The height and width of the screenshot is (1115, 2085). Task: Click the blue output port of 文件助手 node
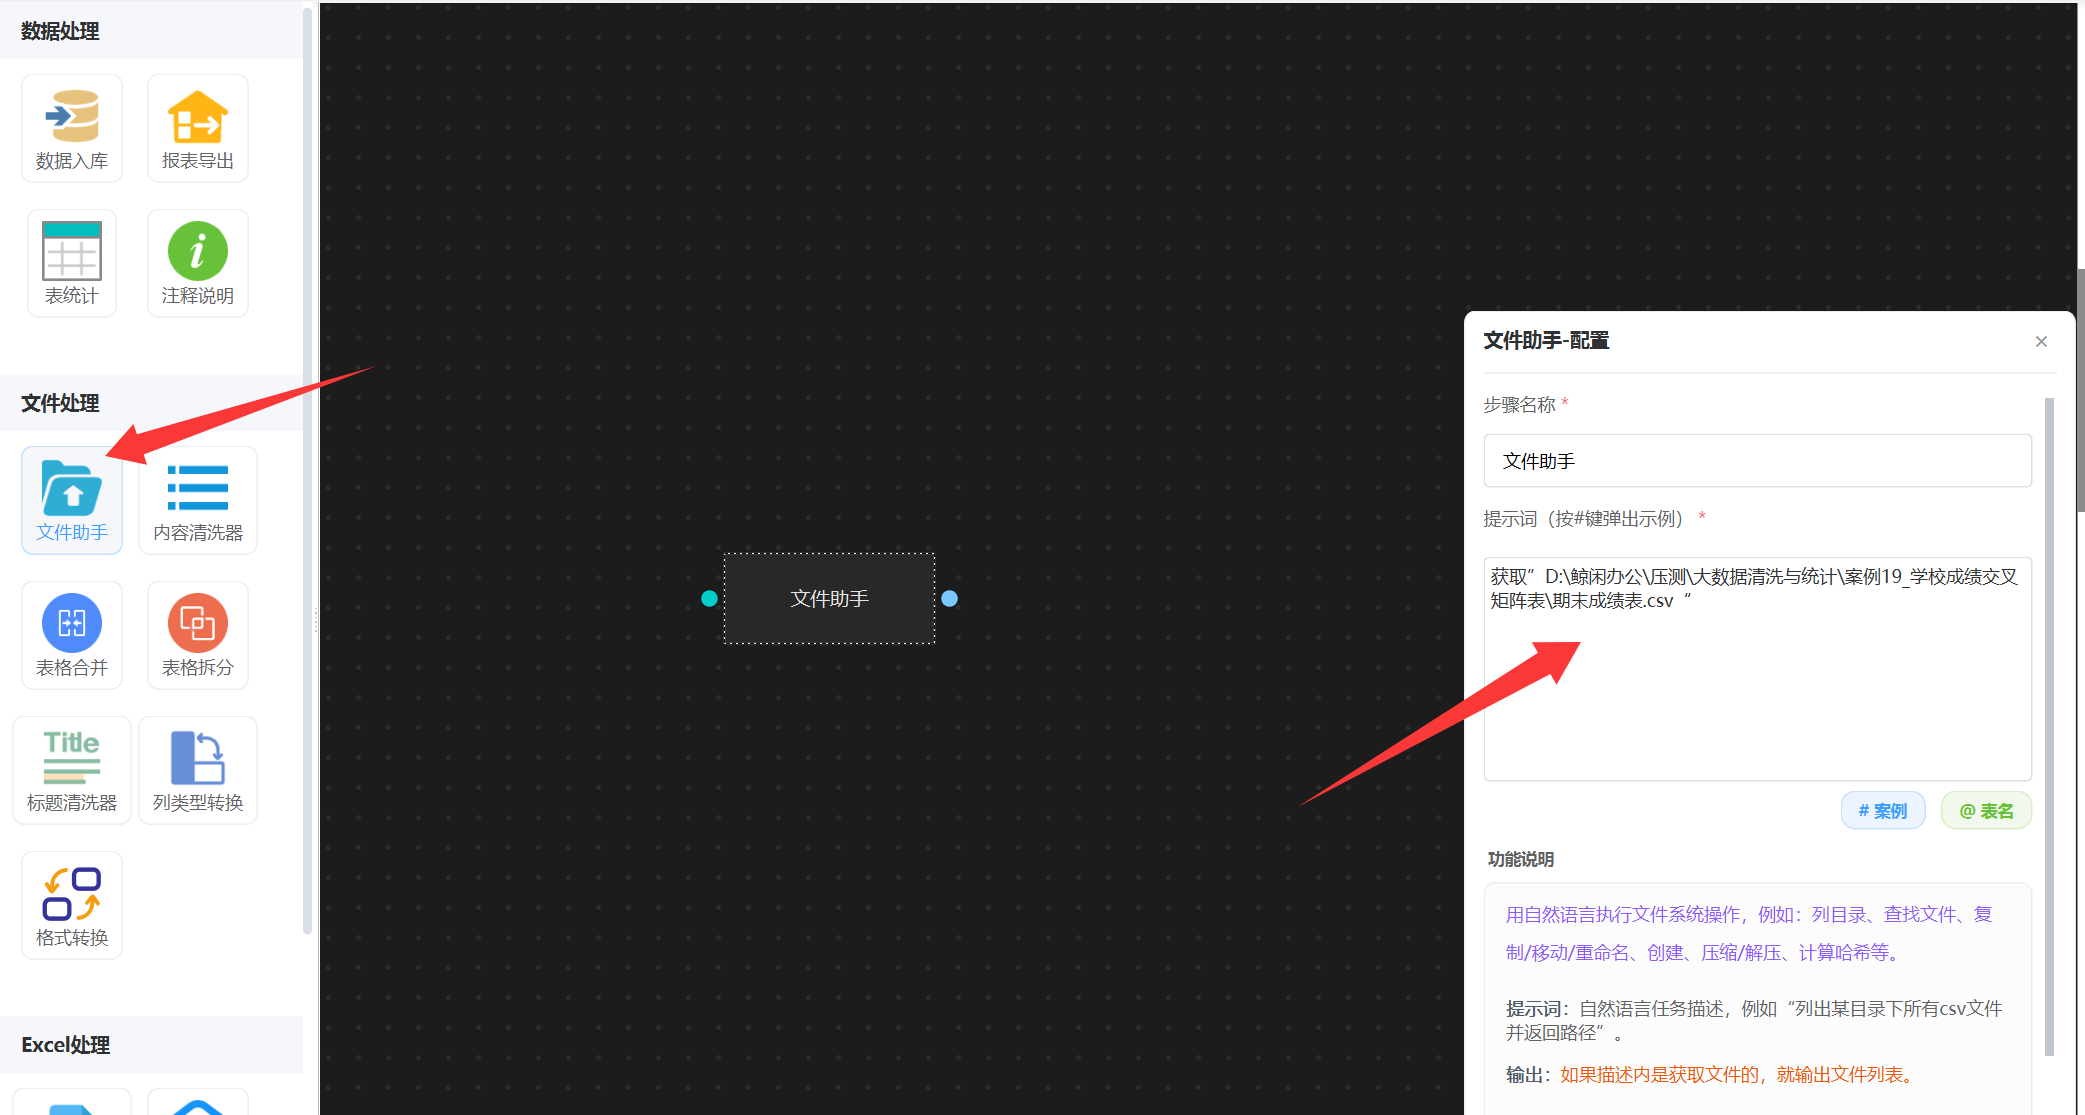(949, 598)
